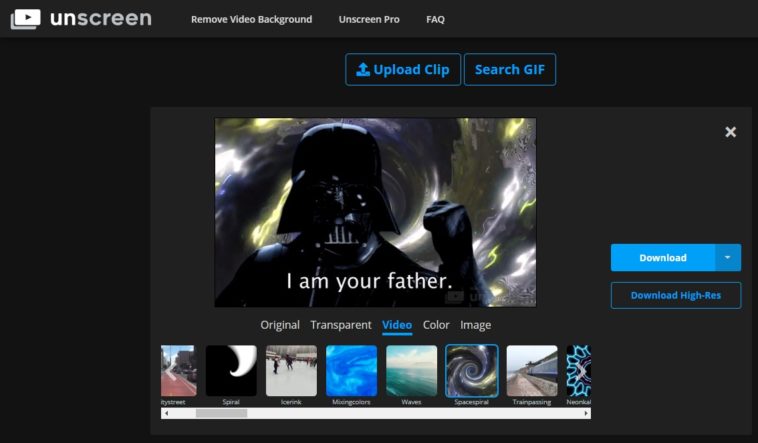Close the result panel with X

[730, 132]
